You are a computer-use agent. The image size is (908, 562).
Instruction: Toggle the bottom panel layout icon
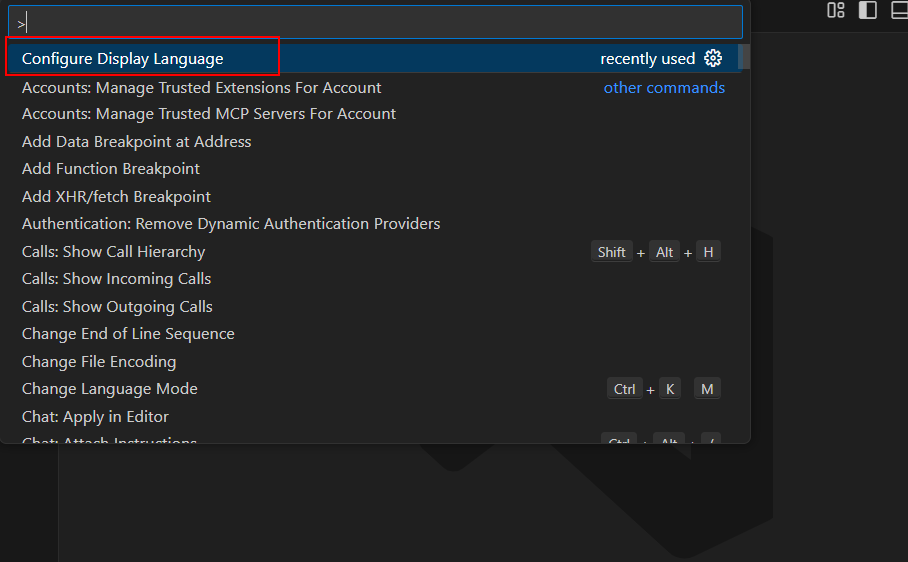899,11
